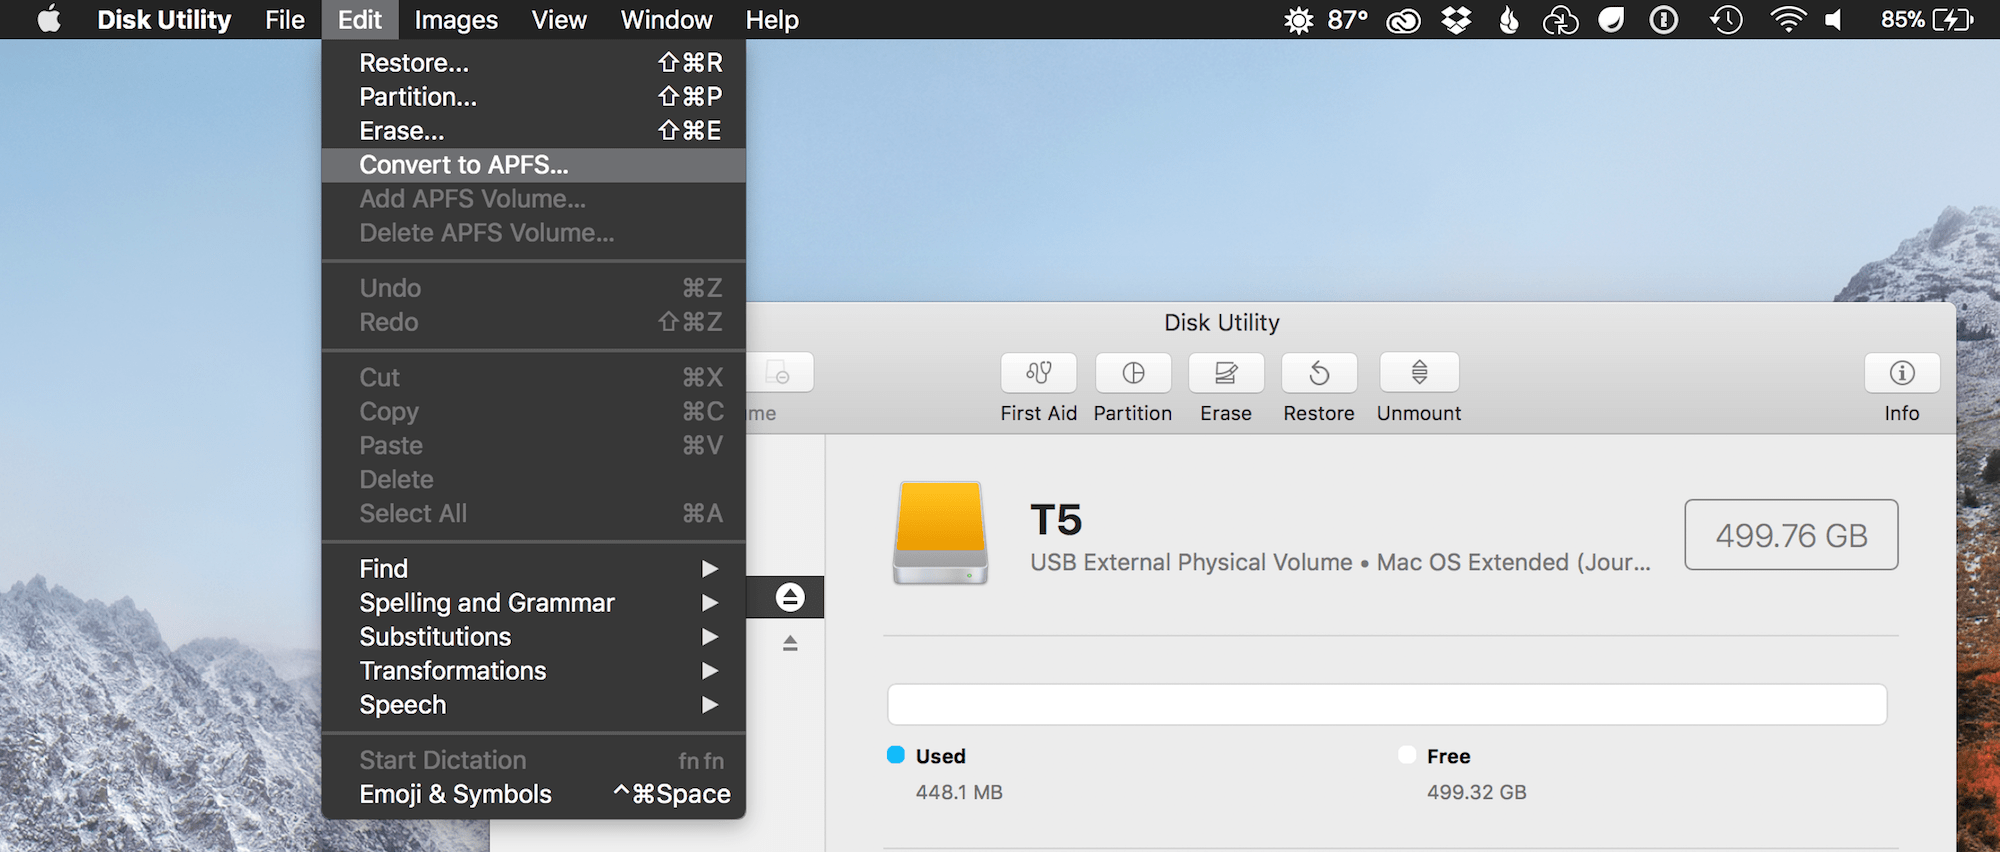The image size is (2000, 852).
Task: Click Start Dictation menu item
Action: pos(534,760)
